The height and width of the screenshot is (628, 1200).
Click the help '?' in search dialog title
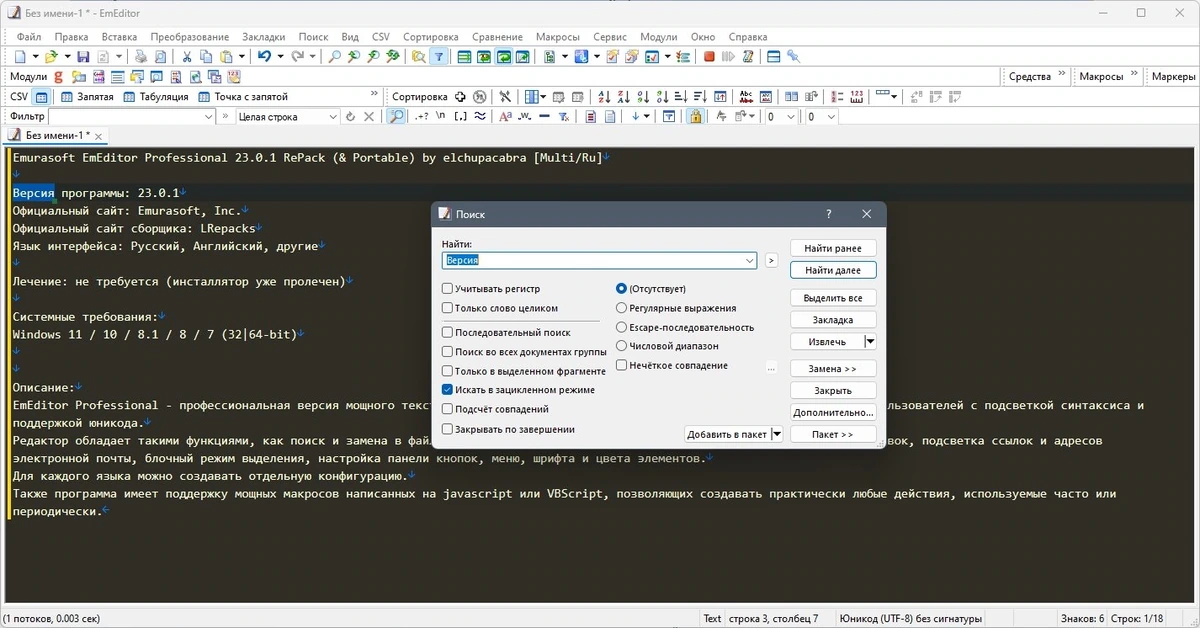coord(828,214)
